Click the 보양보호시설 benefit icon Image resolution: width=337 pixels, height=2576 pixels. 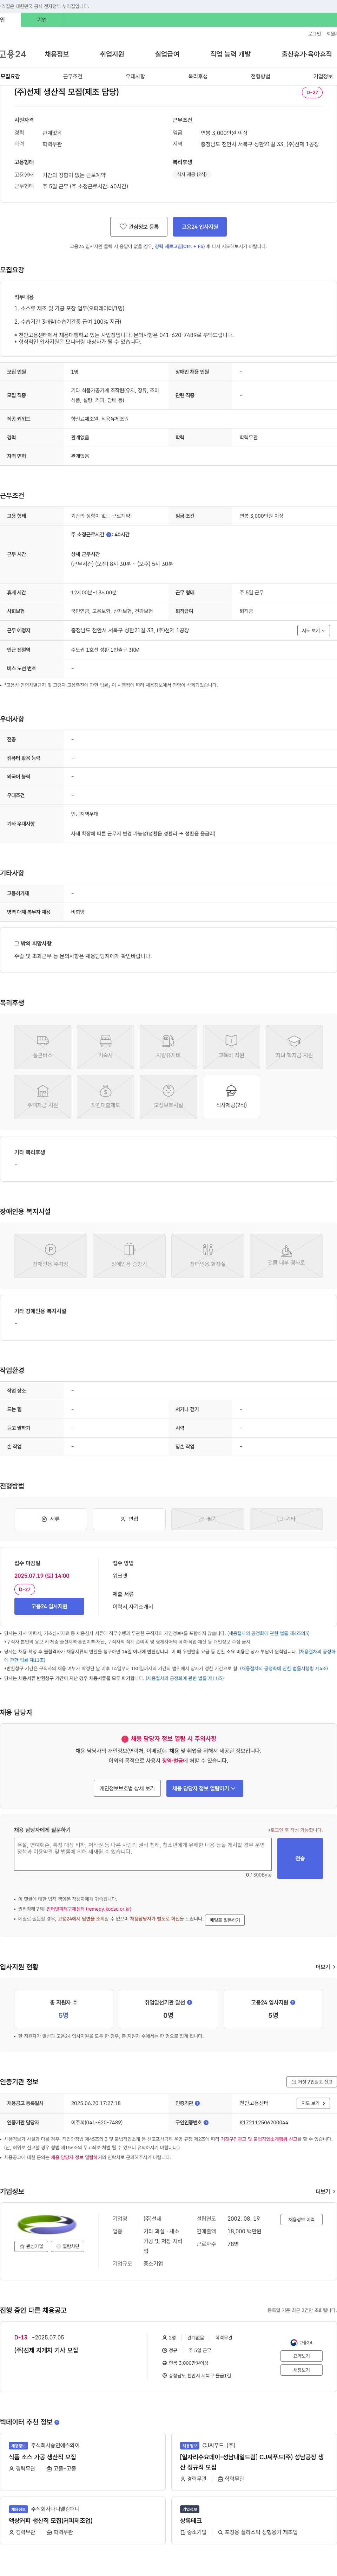point(168,1097)
